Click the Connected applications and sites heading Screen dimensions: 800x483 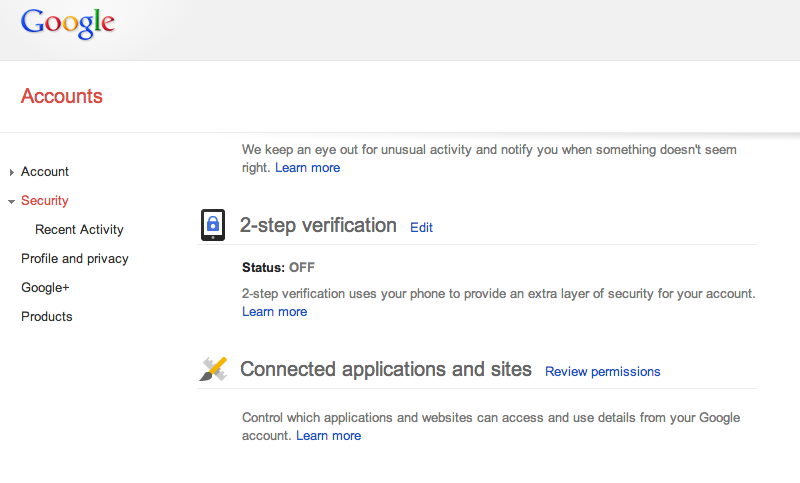coord(386,369)
